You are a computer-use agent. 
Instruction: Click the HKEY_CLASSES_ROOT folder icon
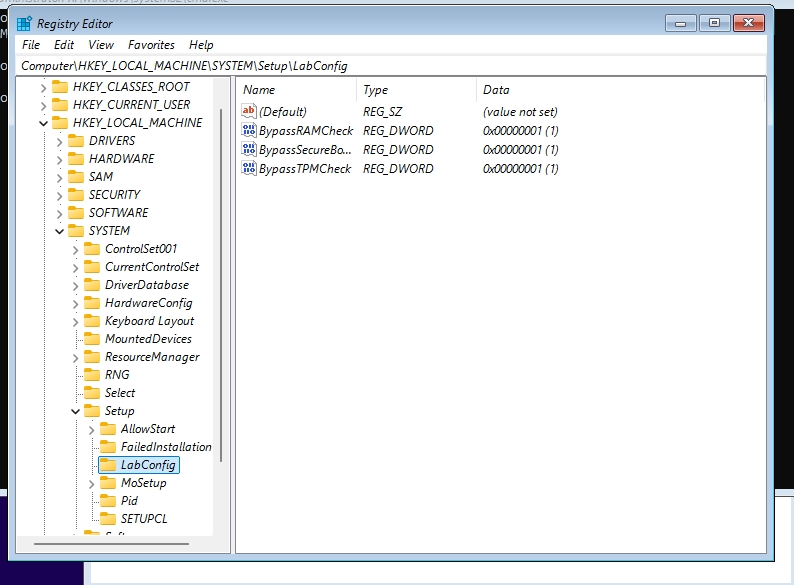tap(60, 87)
